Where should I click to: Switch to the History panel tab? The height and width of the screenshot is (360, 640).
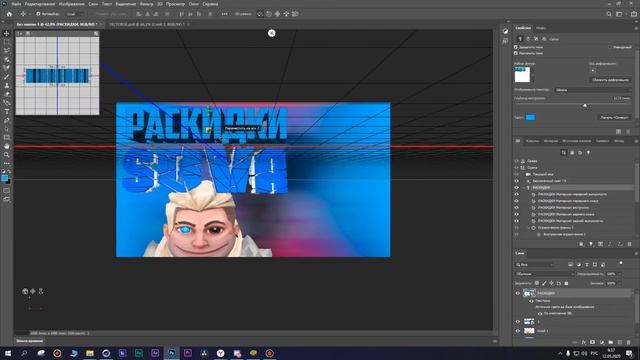[x=551, y=141]
